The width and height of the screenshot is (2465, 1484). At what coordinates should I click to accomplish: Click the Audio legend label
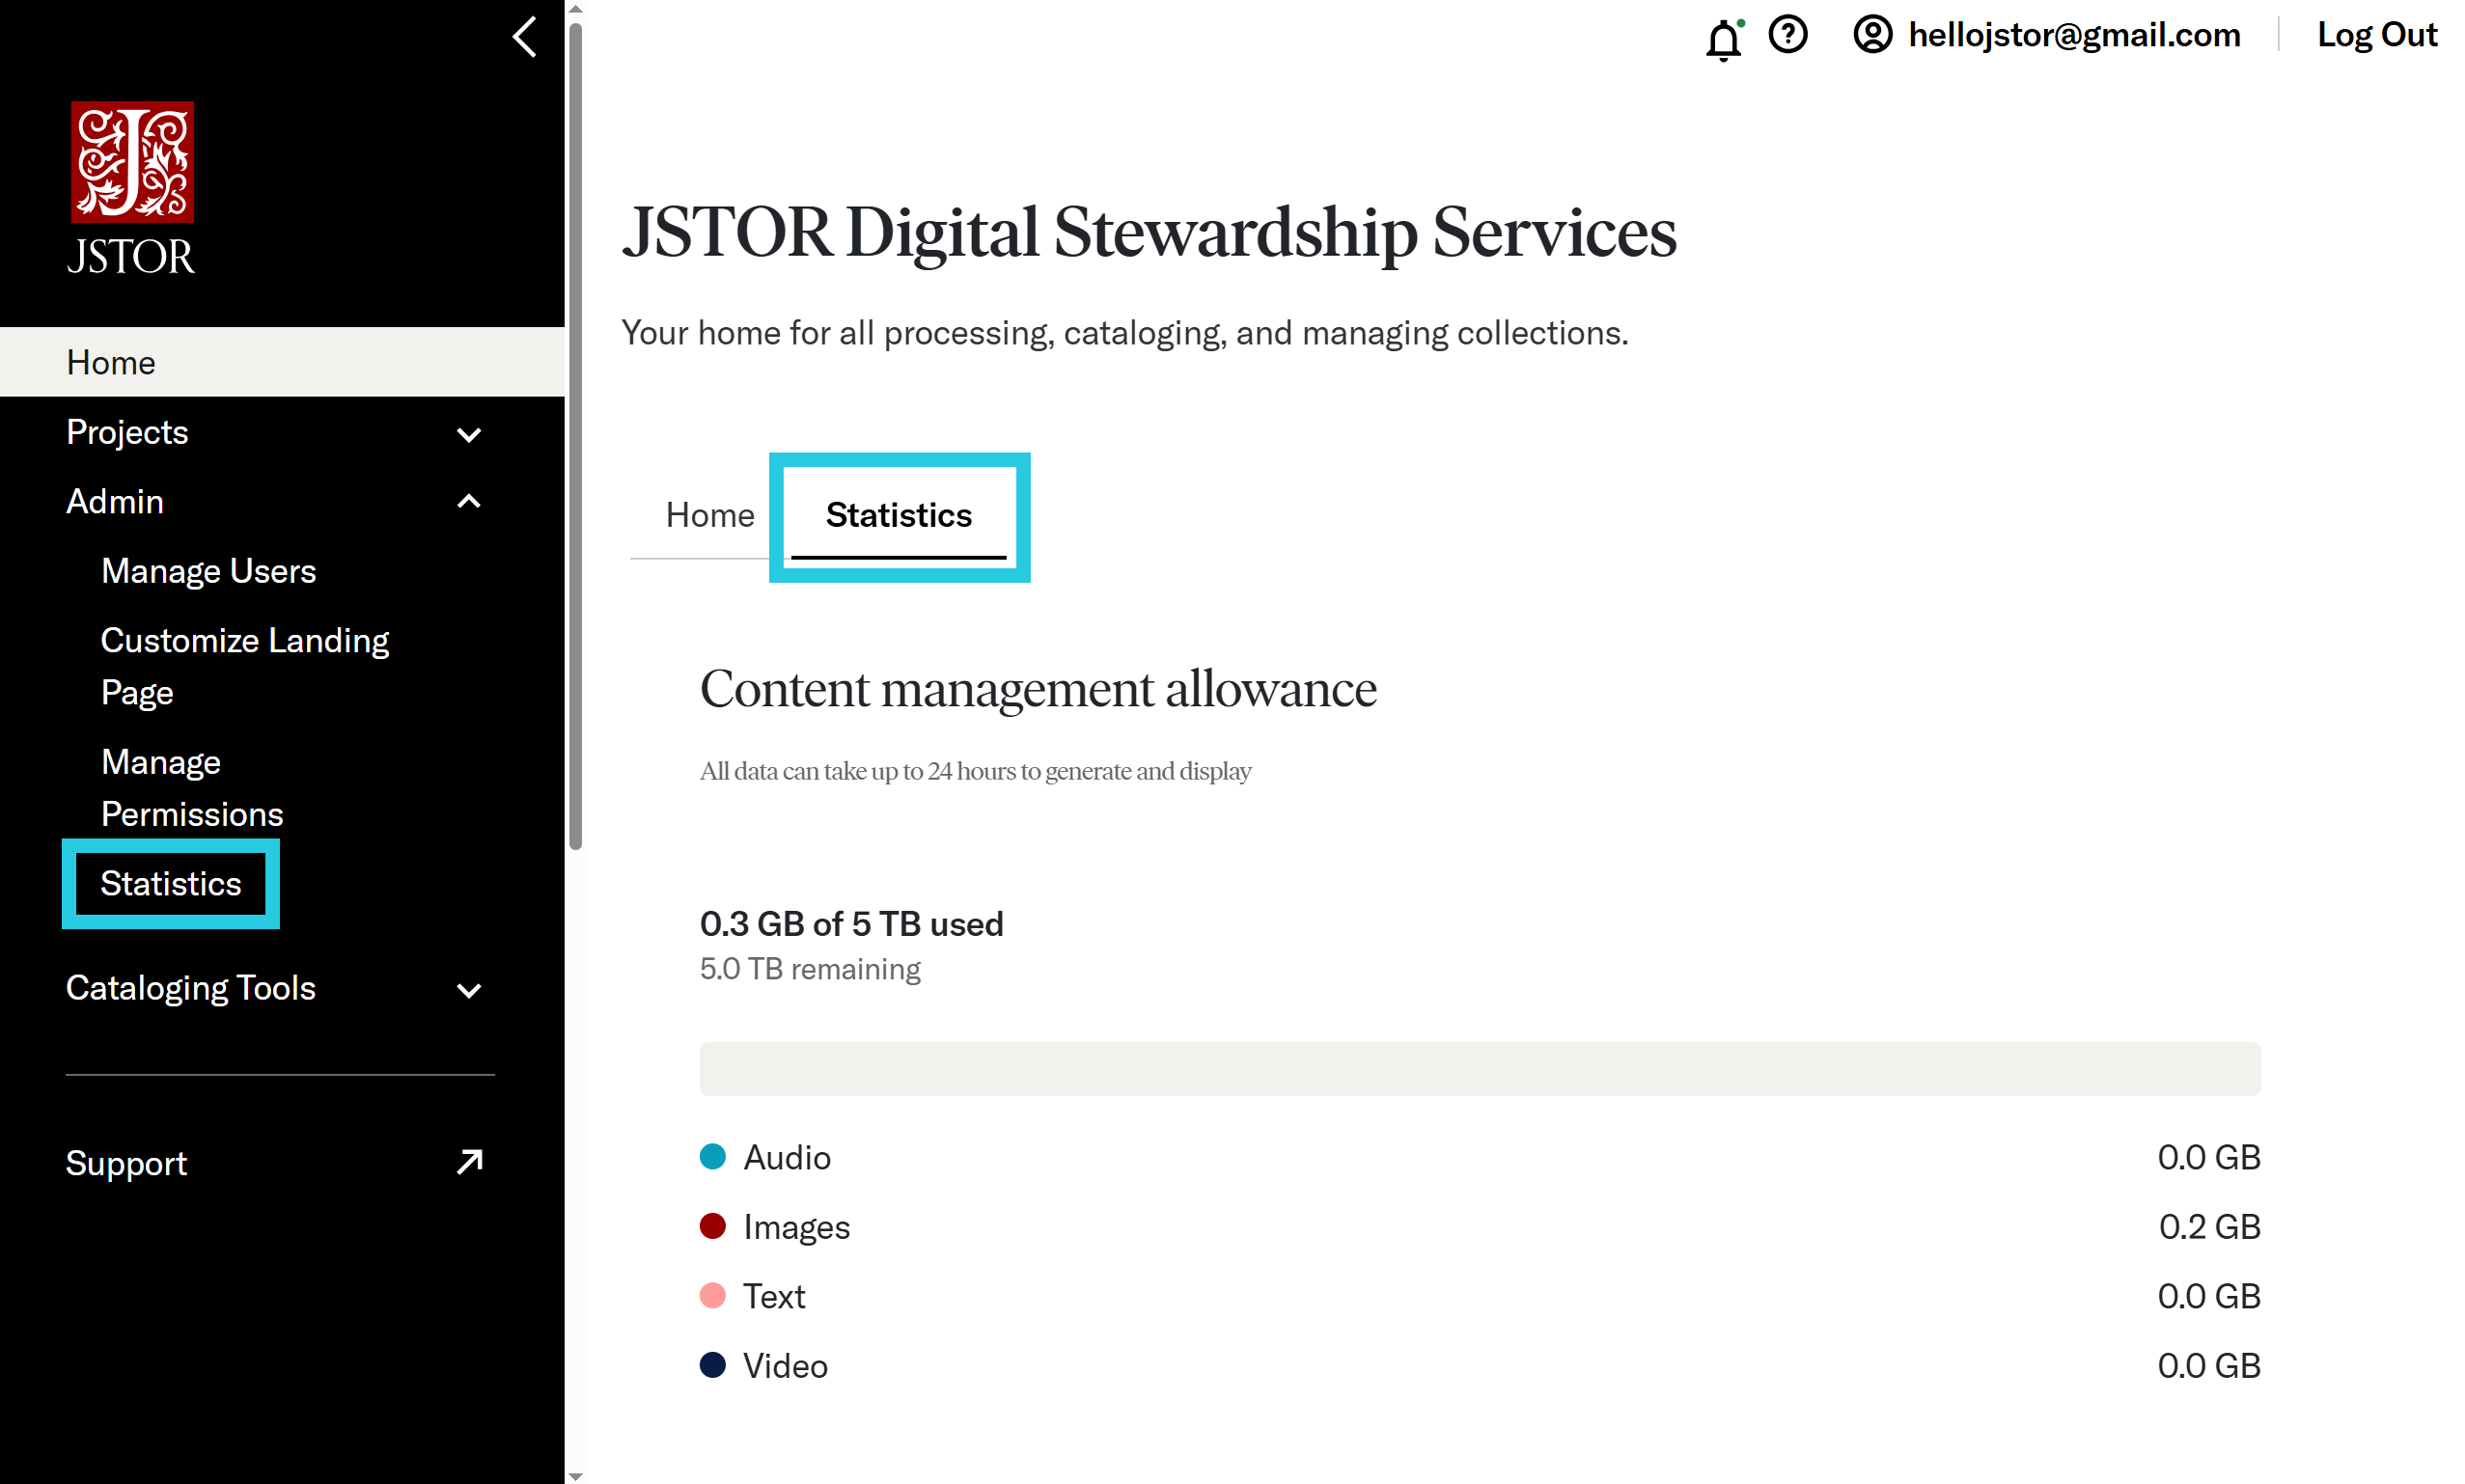[x=787, y=1157]
